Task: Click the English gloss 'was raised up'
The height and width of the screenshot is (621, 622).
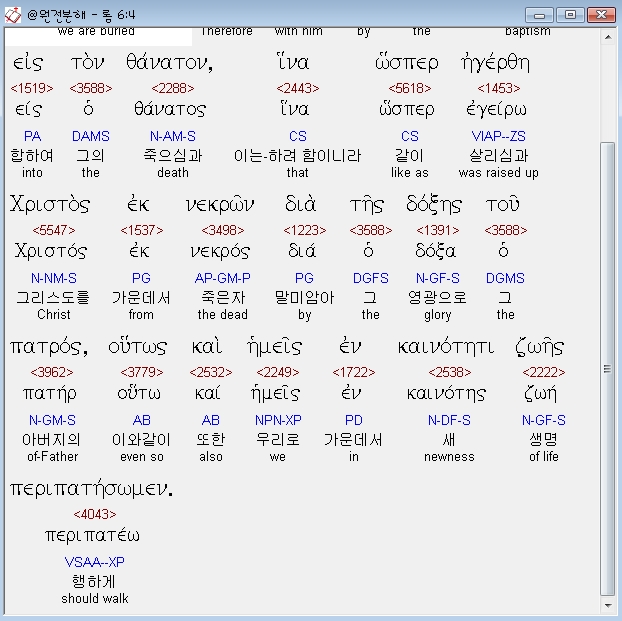Action: tap(499, 173)
